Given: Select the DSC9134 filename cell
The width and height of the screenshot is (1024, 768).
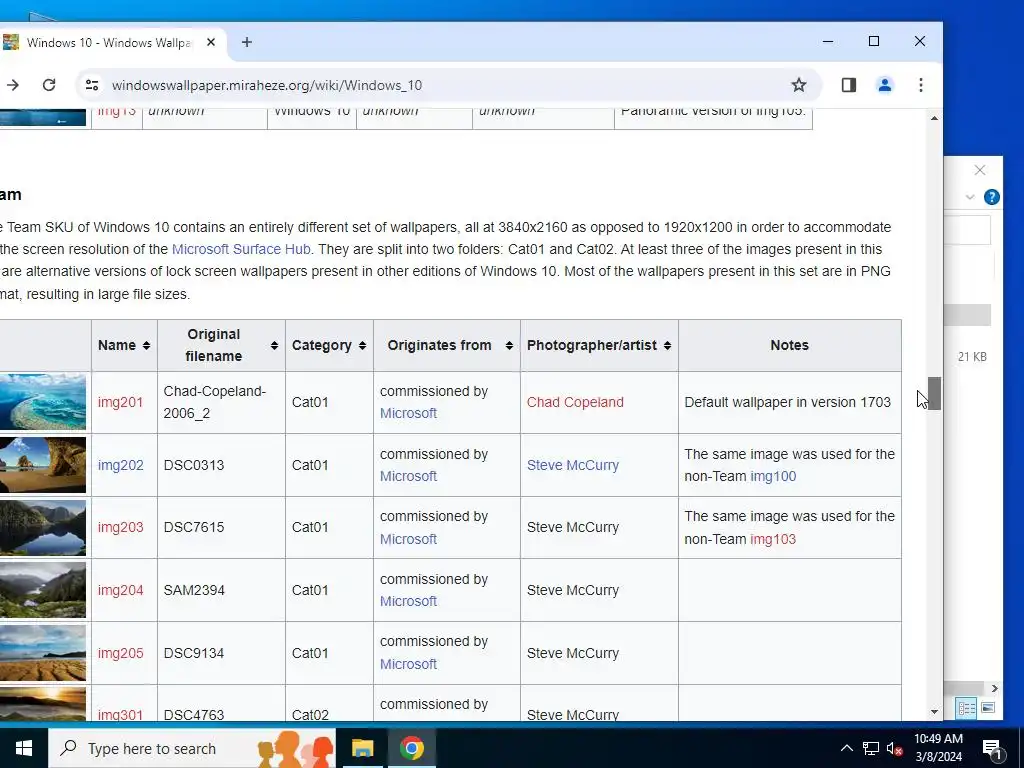Looking at the screenshot, I should pos(221,653).
